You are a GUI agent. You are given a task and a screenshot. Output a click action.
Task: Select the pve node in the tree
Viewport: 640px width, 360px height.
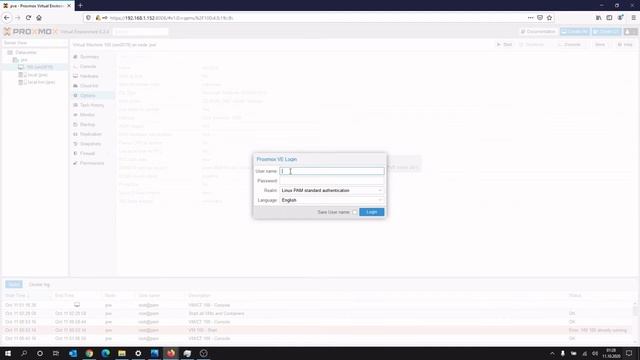(24, 60)
